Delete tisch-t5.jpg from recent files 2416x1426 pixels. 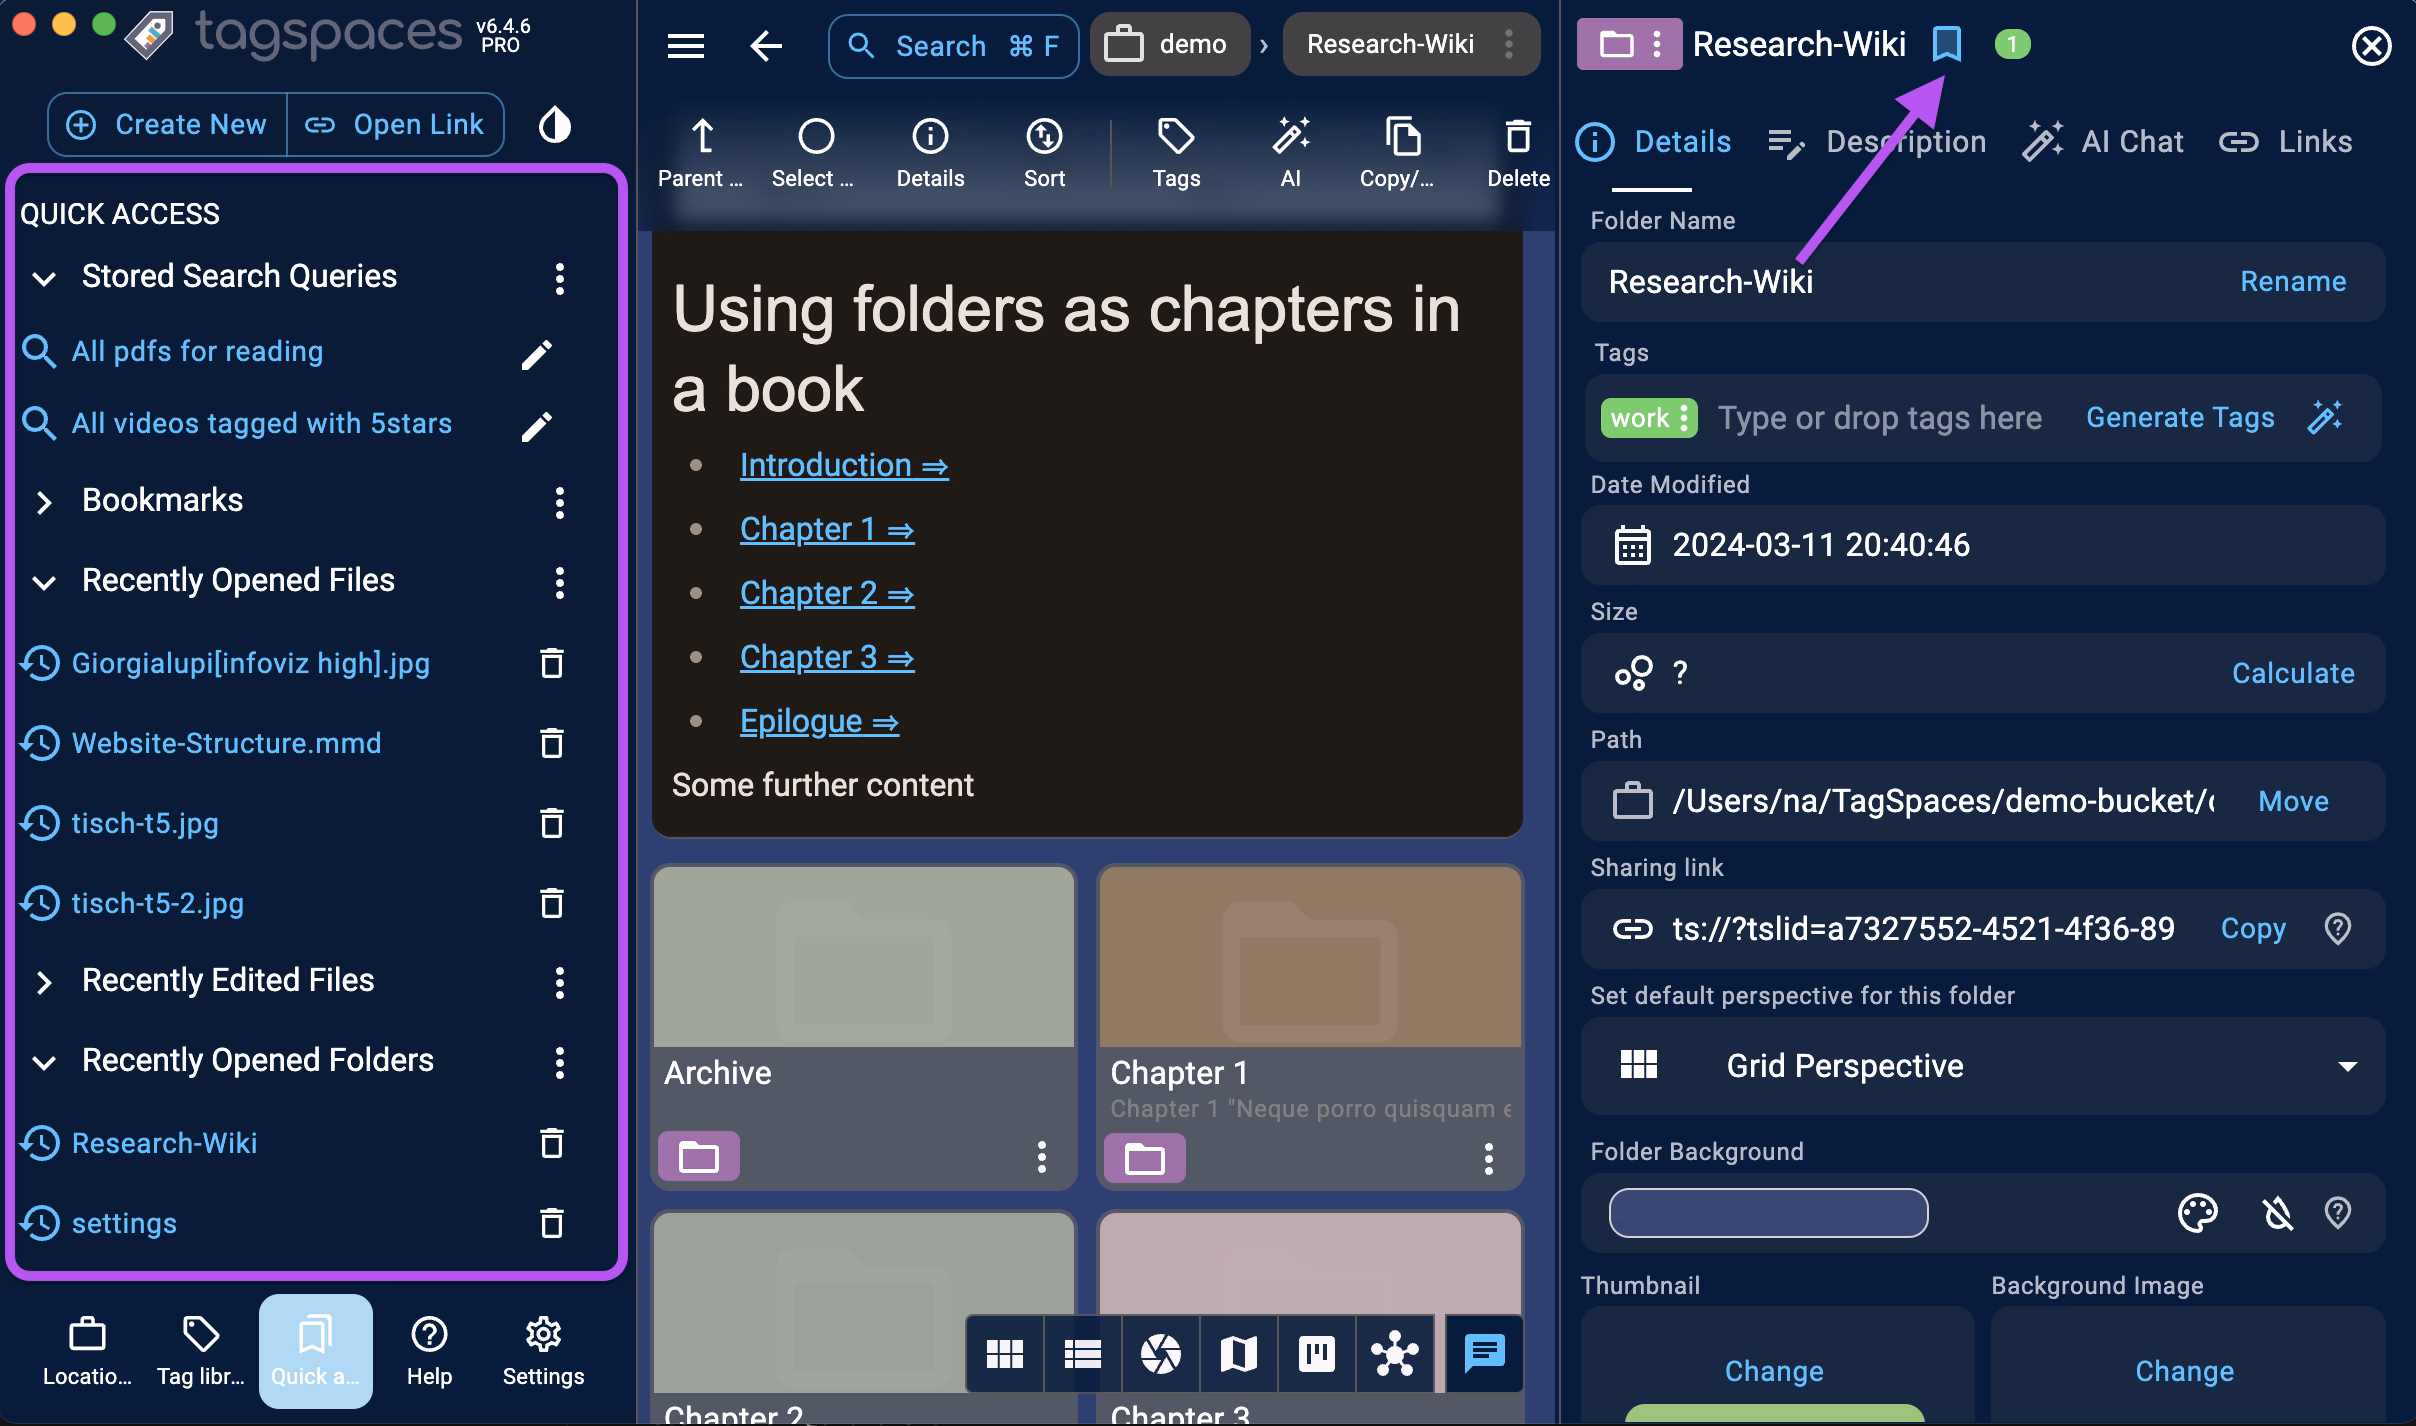pos(552,823)
